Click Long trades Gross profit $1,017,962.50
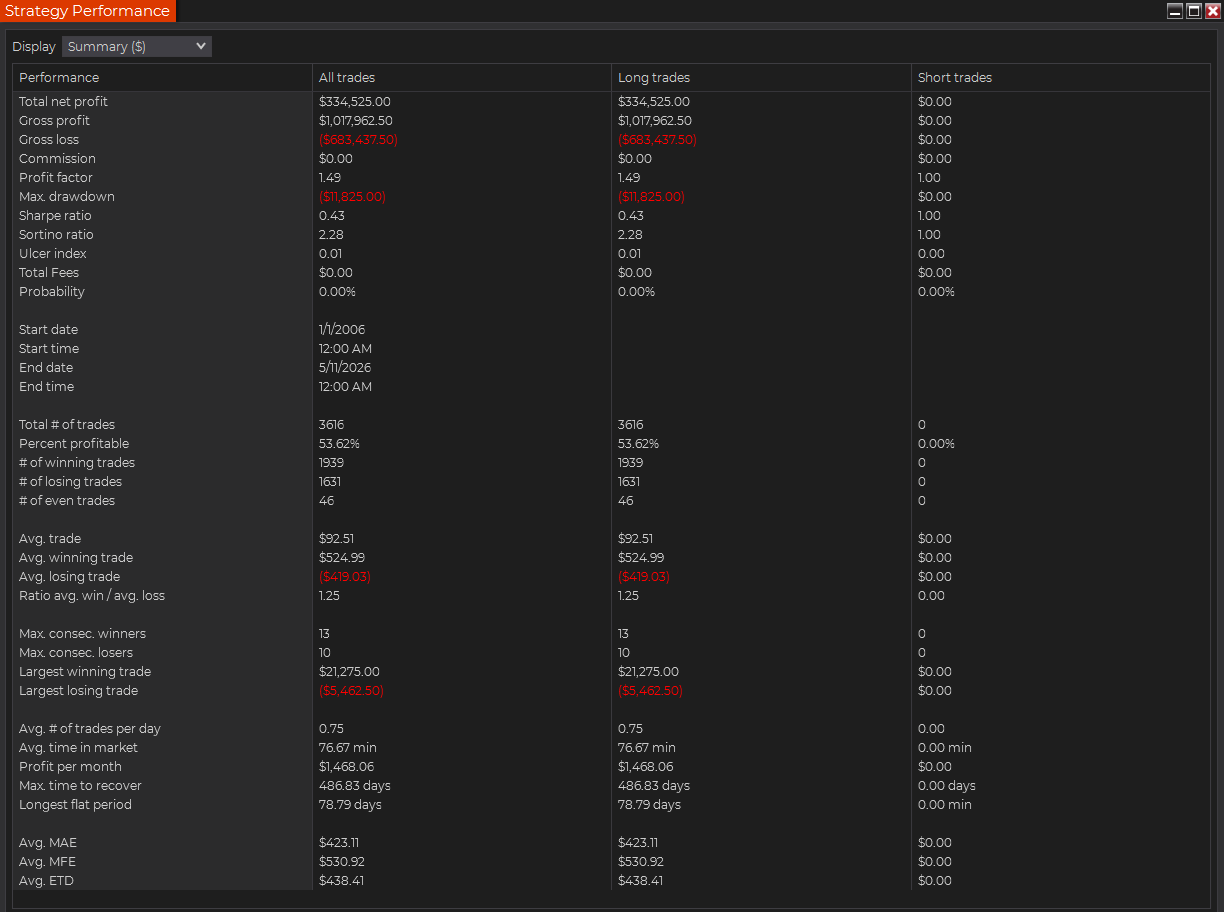Screen dimensions: 1224x912 [x=655, y=121]
